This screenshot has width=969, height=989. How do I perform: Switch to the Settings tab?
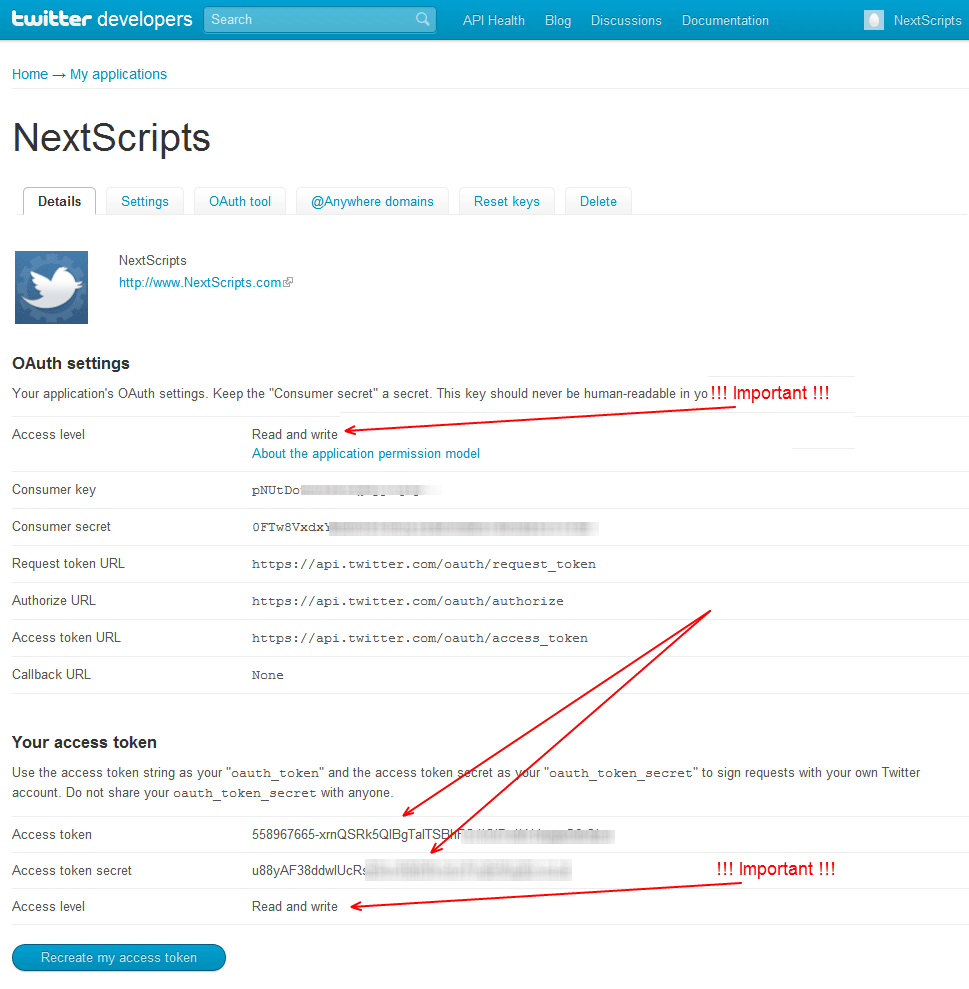144,201
